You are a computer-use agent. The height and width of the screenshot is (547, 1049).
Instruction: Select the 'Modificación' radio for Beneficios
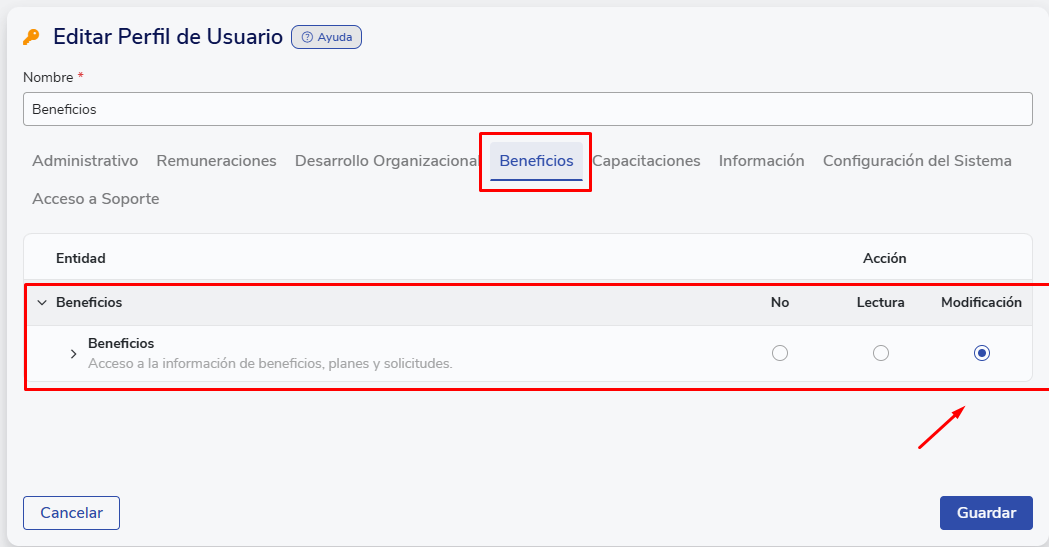[981, 353]
